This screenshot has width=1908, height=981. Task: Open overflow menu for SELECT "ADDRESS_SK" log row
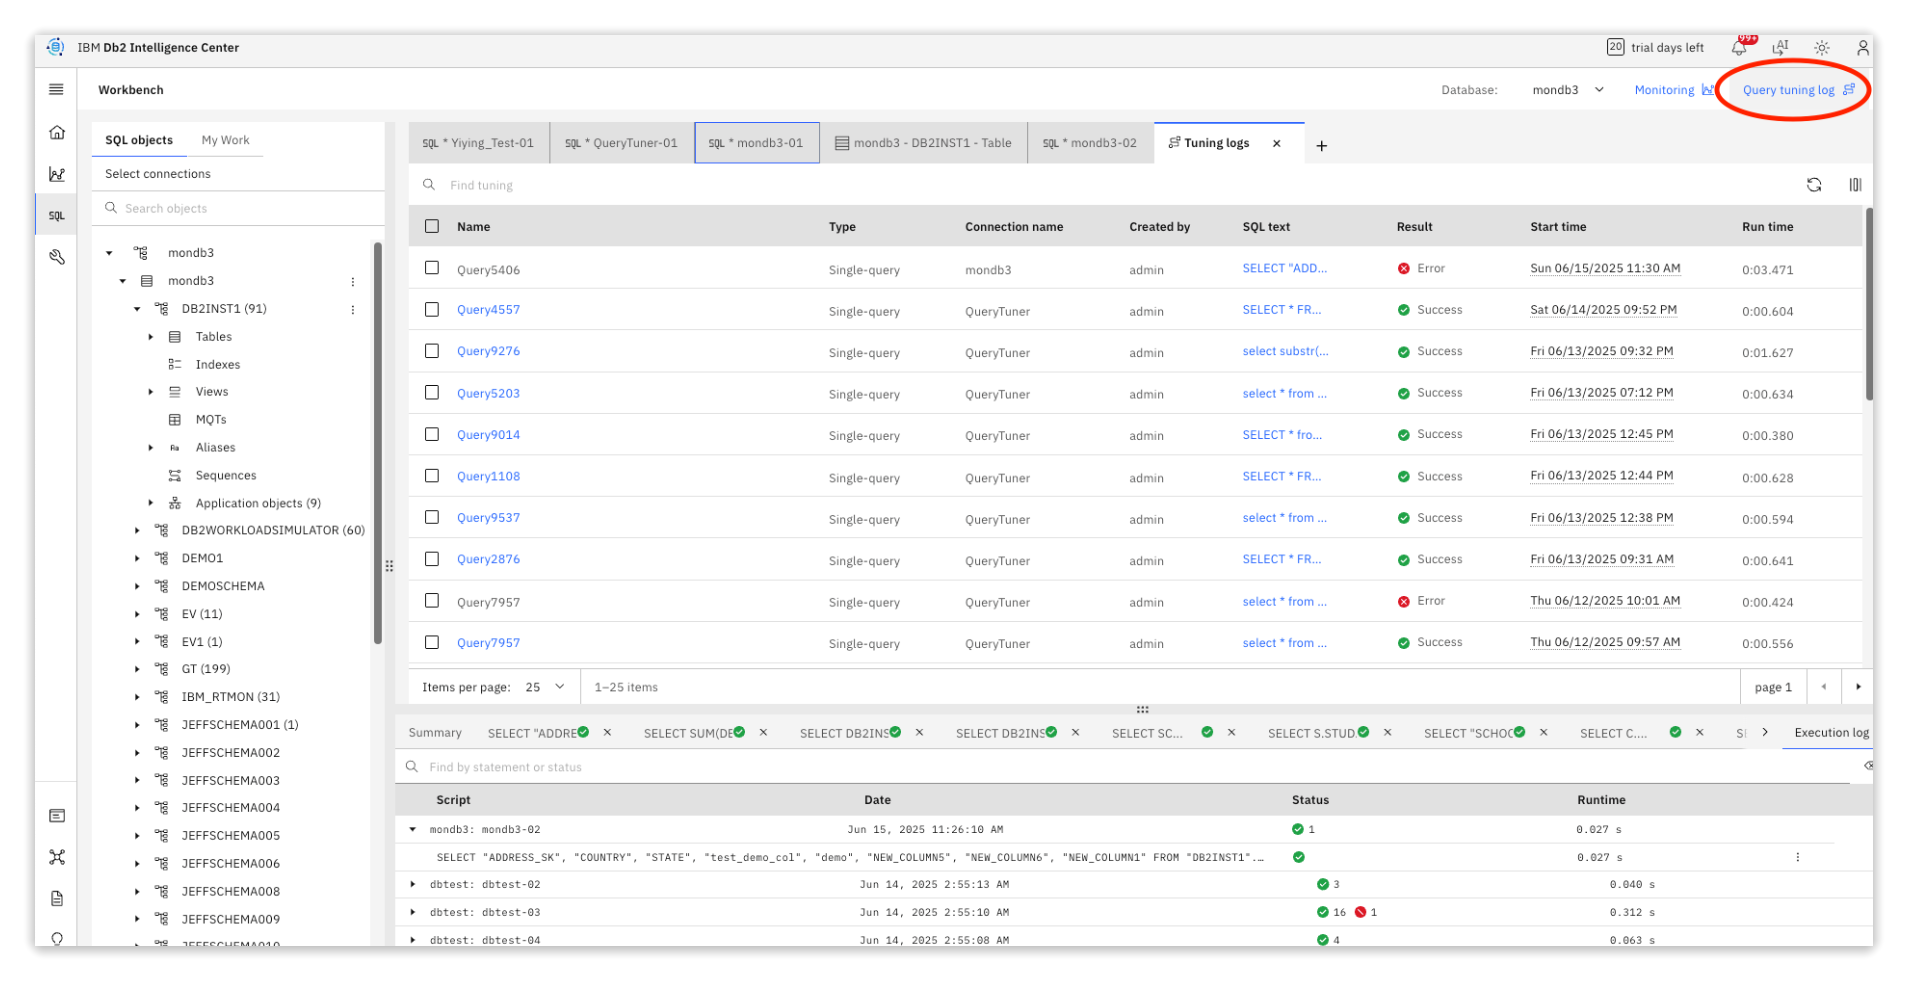tap(1797, 857)
